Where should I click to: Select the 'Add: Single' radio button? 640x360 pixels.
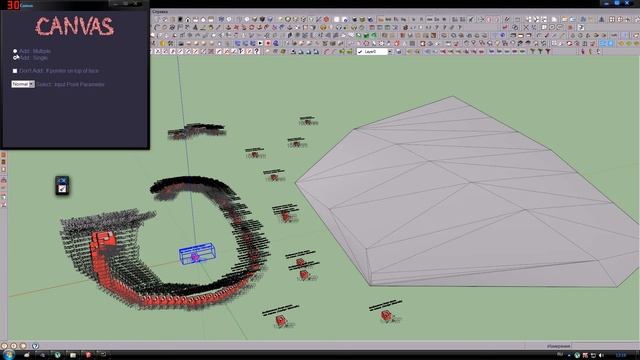pyautogui.click(x=15, y=58)
